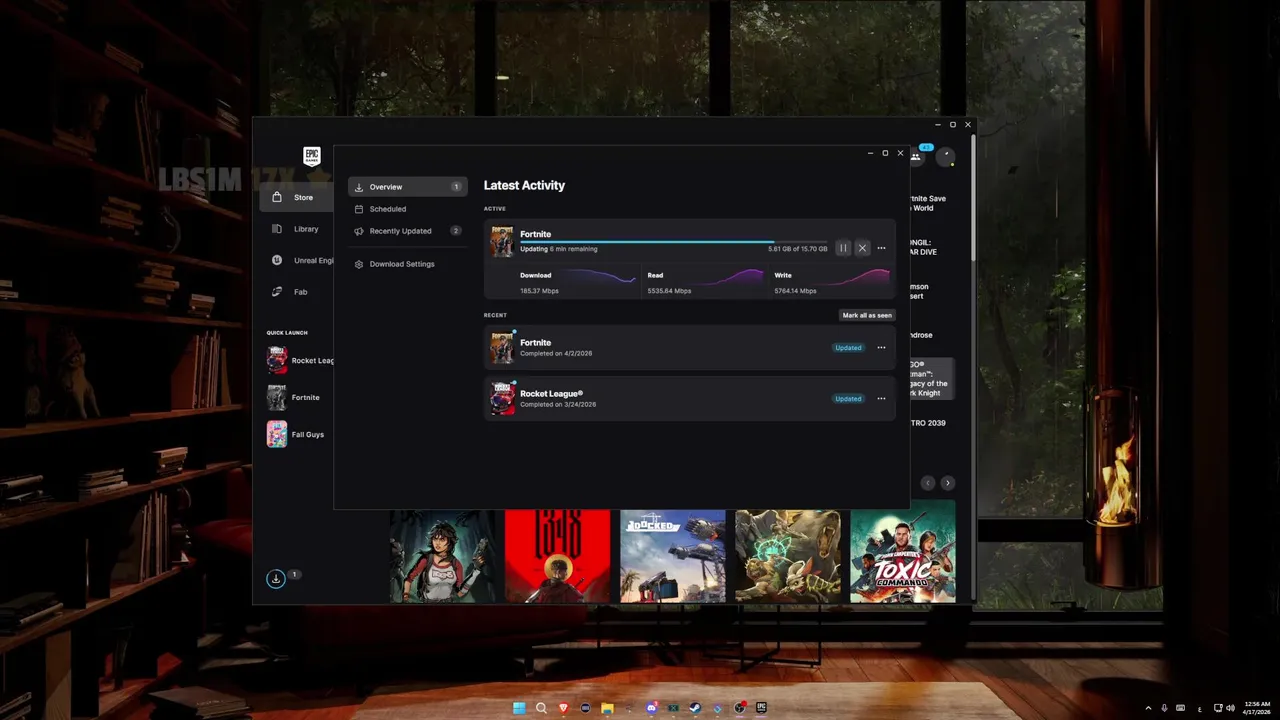The image size is (1280, 720).
Task: Open volume control in system tray
Action: pos(1229,708)
